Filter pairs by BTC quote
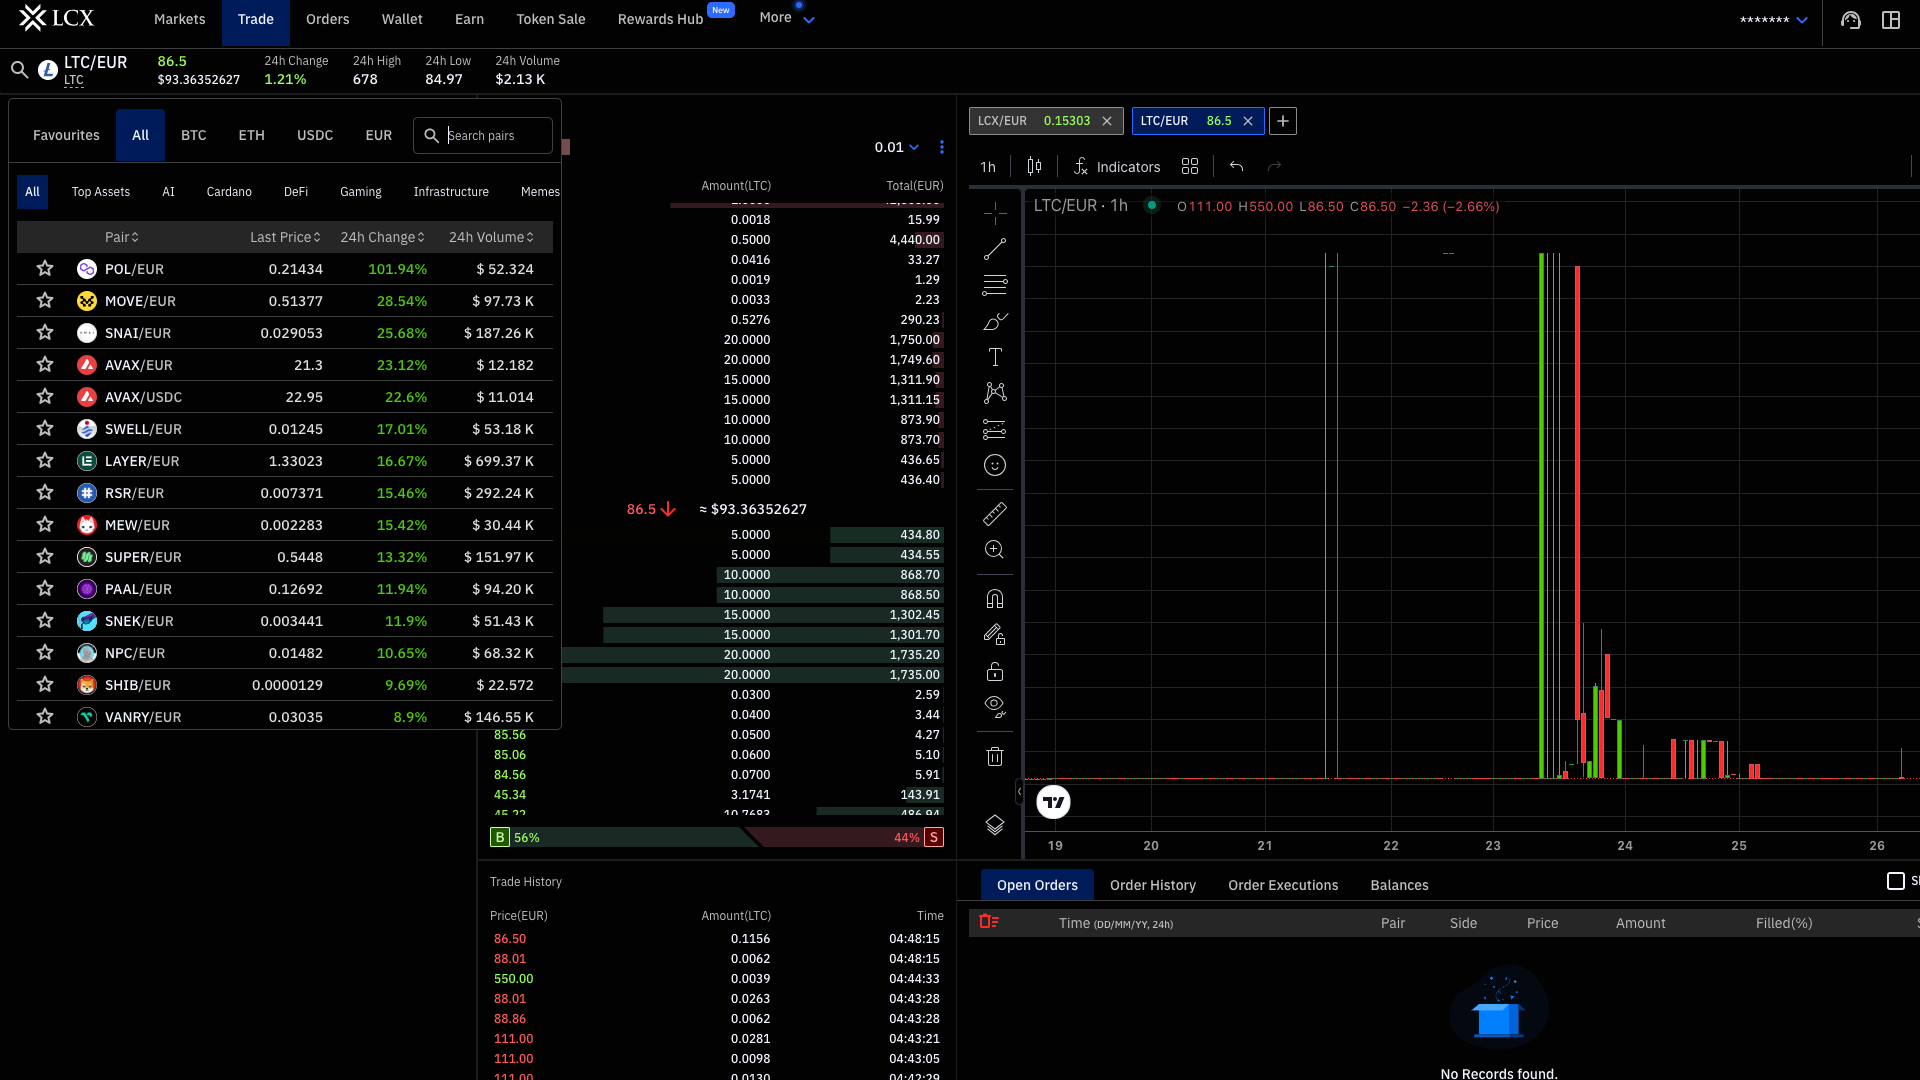The image size is (1920, 1080). tap(193, 135)
